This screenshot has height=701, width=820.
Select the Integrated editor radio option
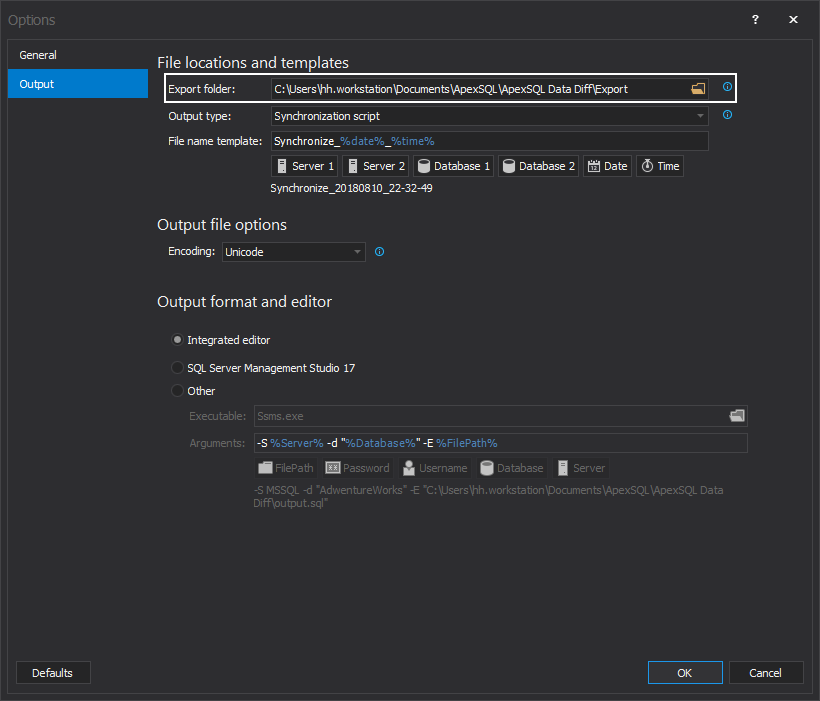tap(178, 340)
